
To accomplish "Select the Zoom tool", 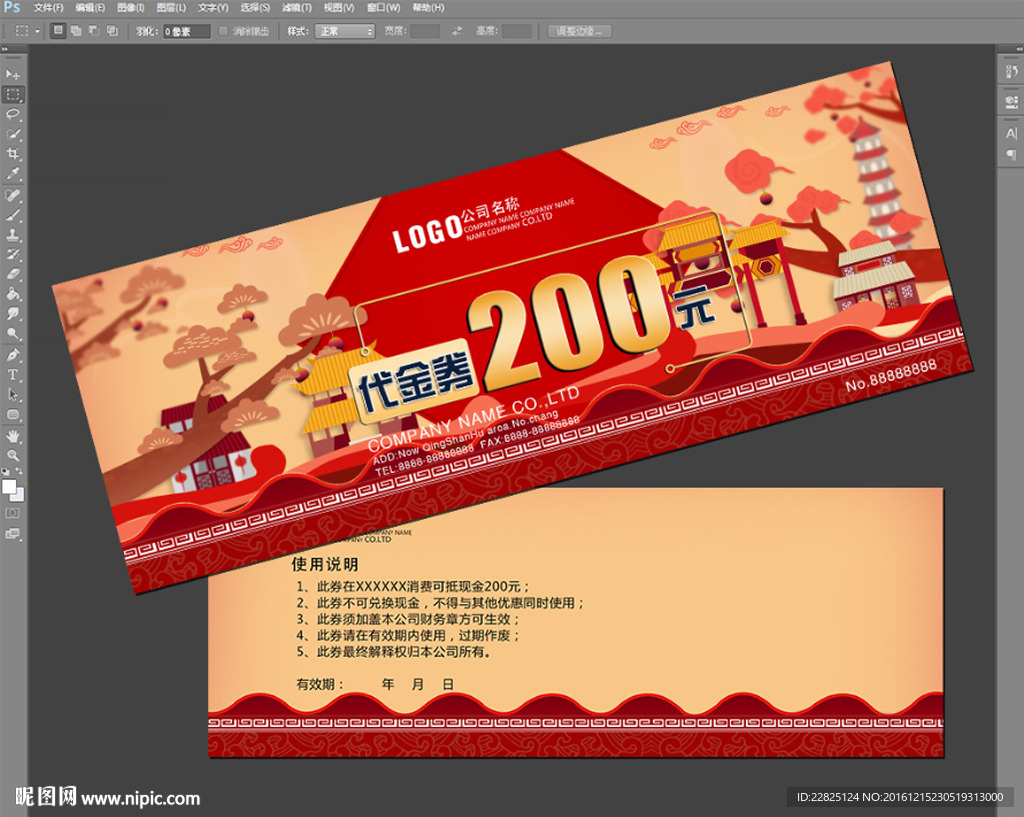I will pyautogui.click(x=13, y=456).
